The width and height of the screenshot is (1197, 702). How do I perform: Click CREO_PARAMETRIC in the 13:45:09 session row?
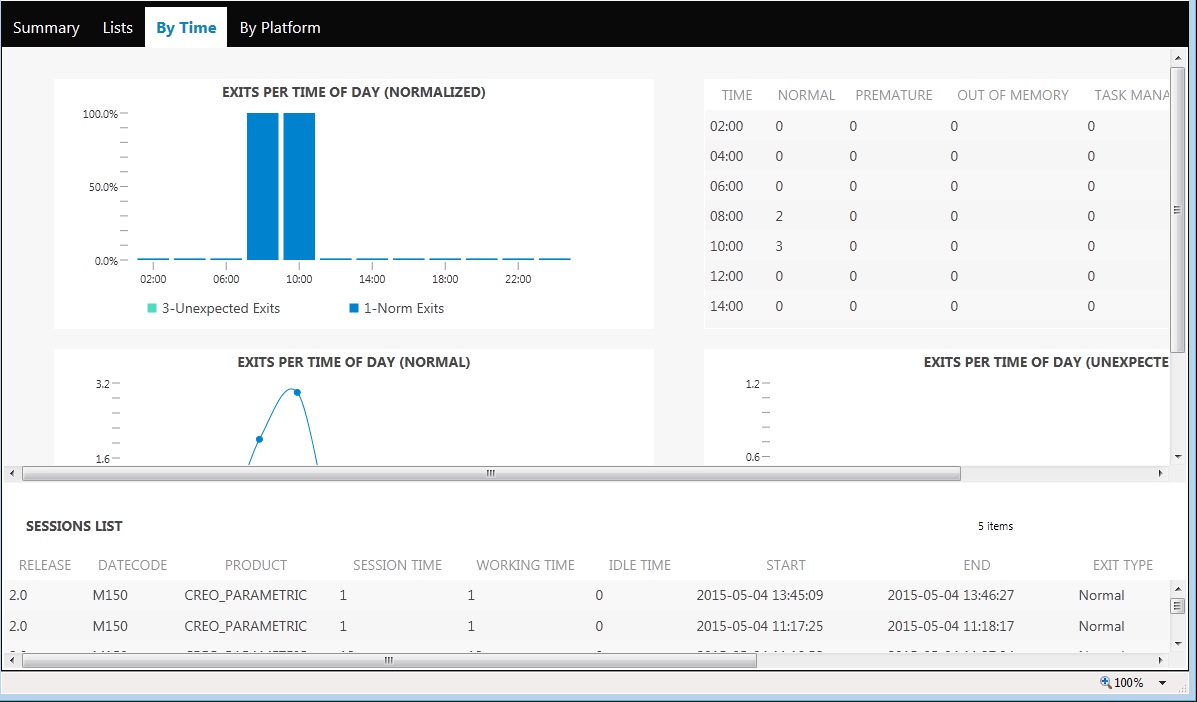click(246, 595)
